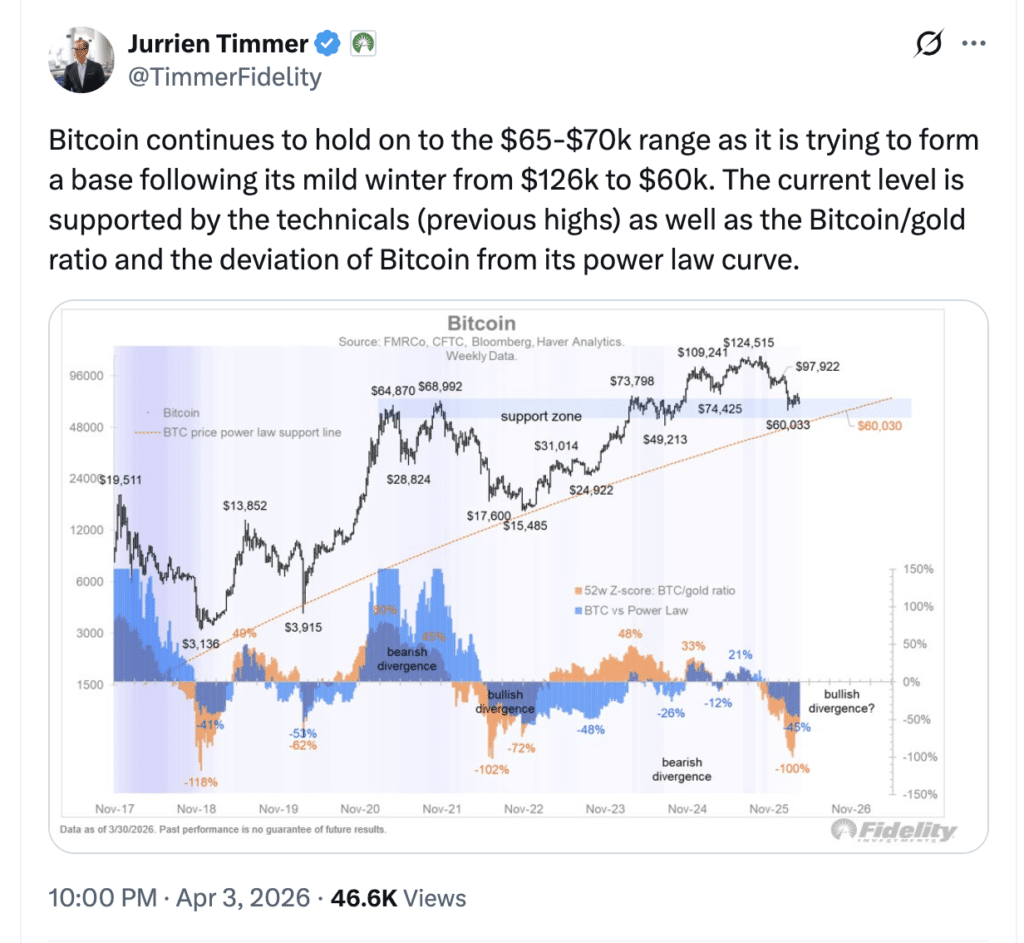This screenshot has height=943, width=1024.
Task: Click the Jurrien Timmer display name
Action: 219,44
